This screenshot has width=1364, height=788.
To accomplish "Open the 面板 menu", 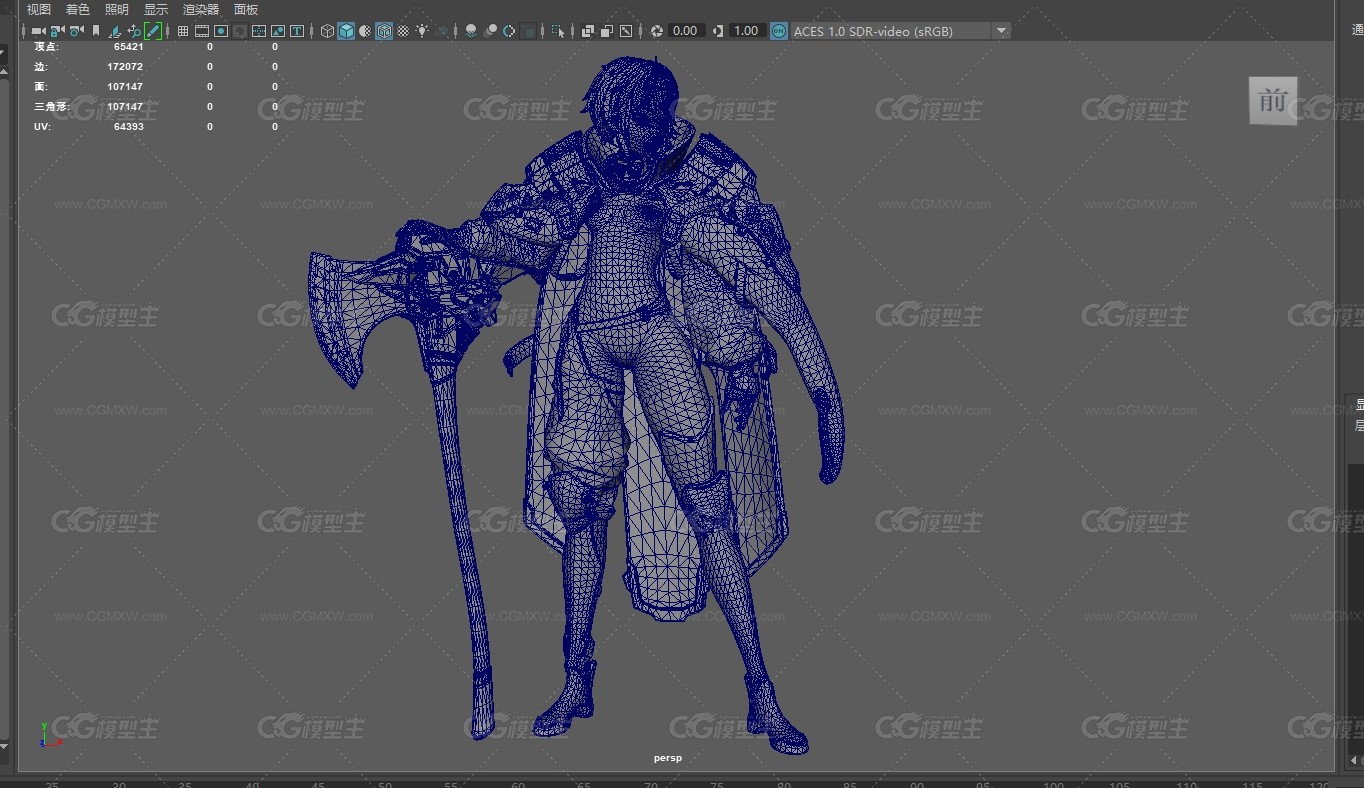I will (x=246, y=9).
